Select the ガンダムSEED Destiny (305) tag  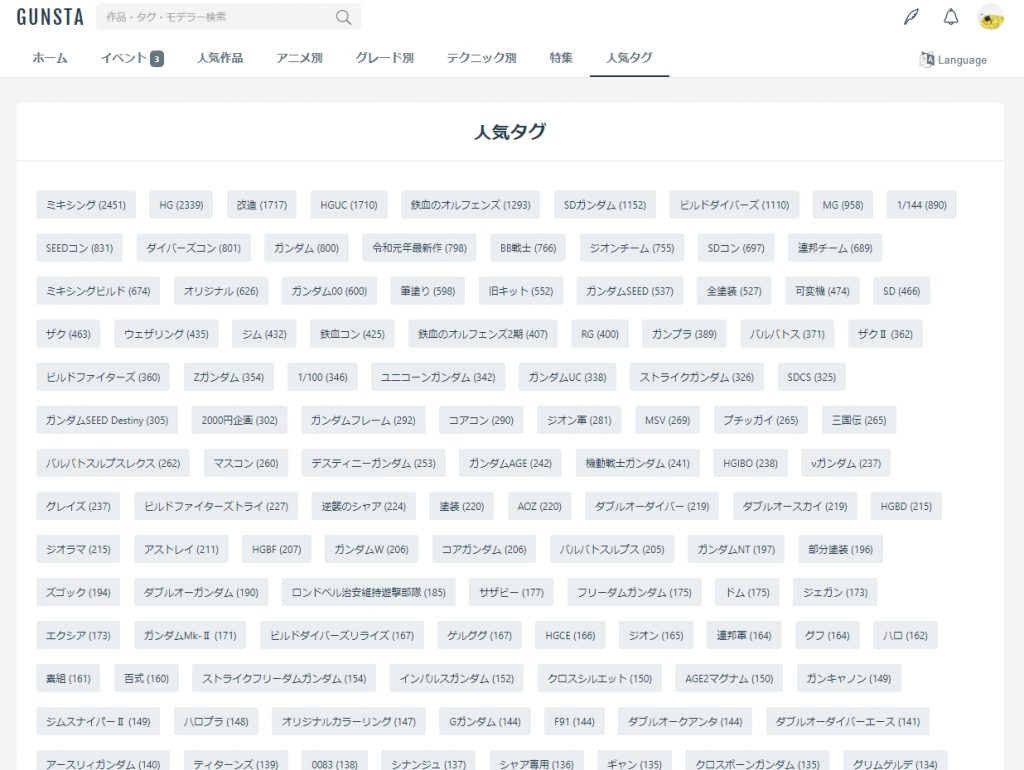[107, 420]
